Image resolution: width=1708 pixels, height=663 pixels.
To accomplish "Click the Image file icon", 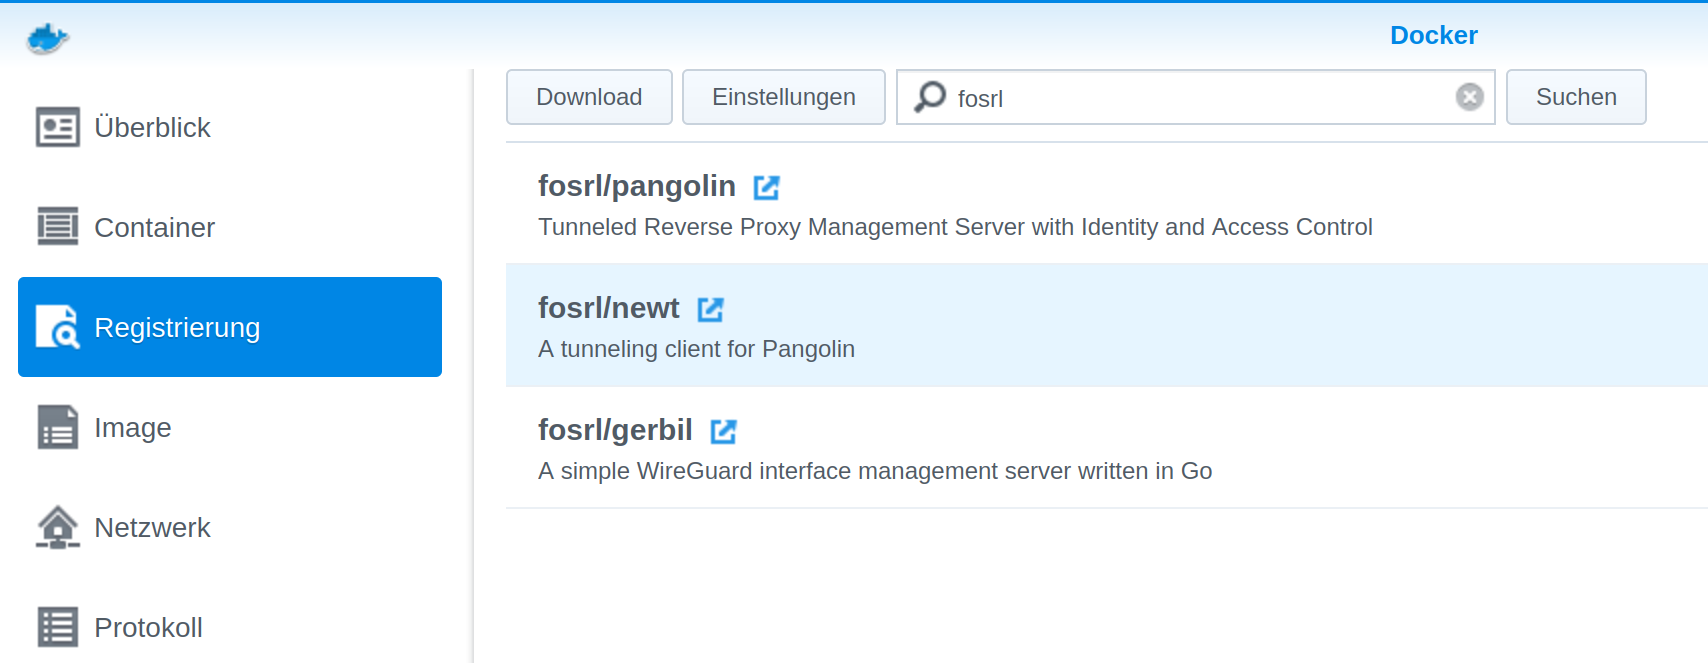I will pyautogui.click(x=58, y=427).
